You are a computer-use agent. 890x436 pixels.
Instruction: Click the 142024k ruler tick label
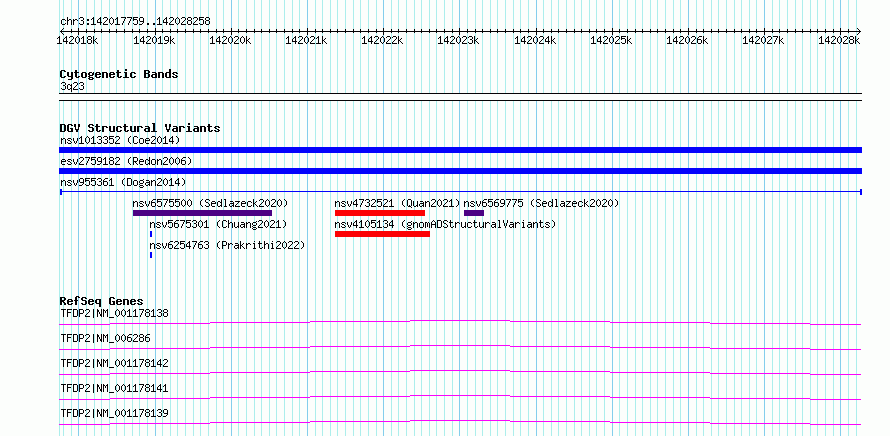535,40
